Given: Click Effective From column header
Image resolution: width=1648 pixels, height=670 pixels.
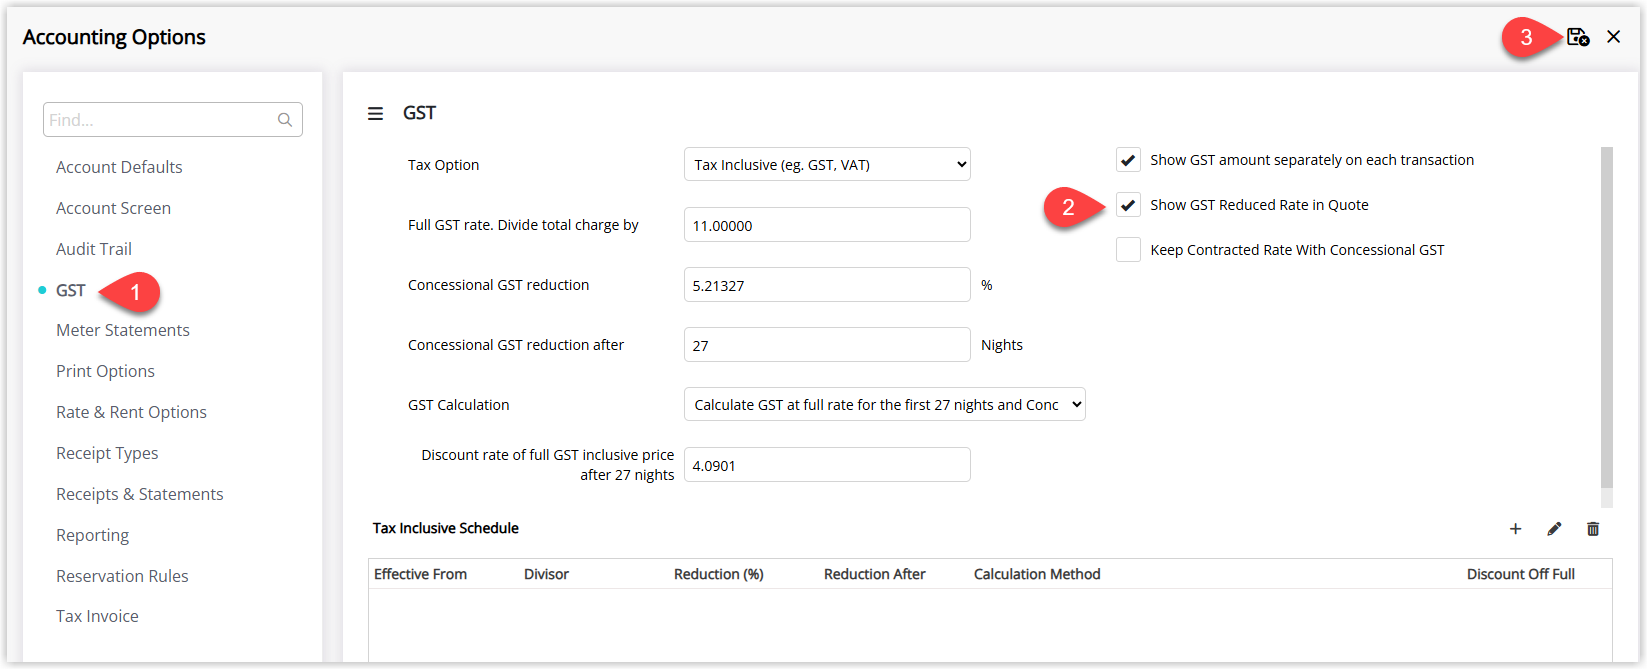Looking at the screenshot, I should pyautogui.click(x=420, y=574).
